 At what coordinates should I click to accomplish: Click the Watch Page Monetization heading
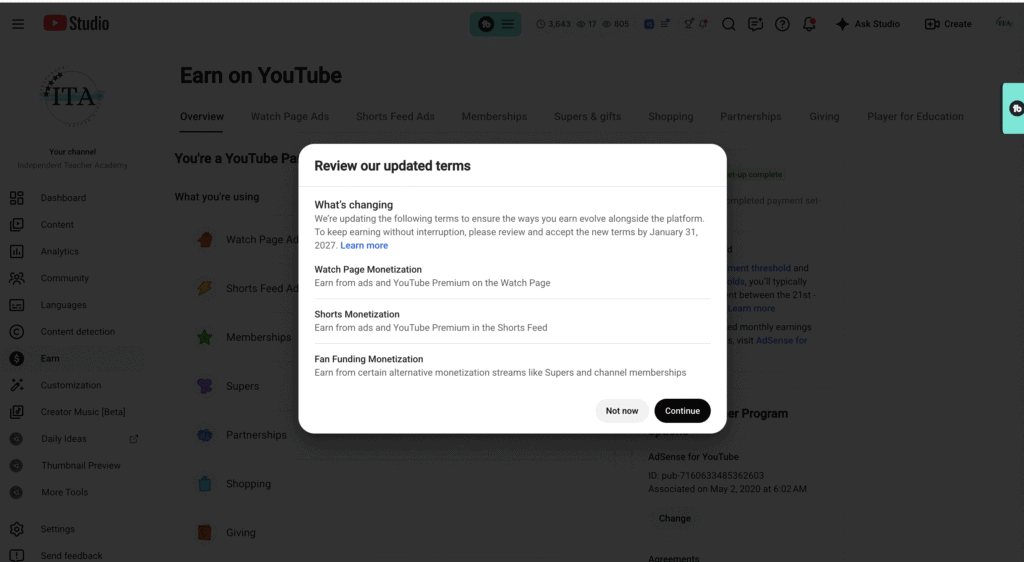coord(368,270)
